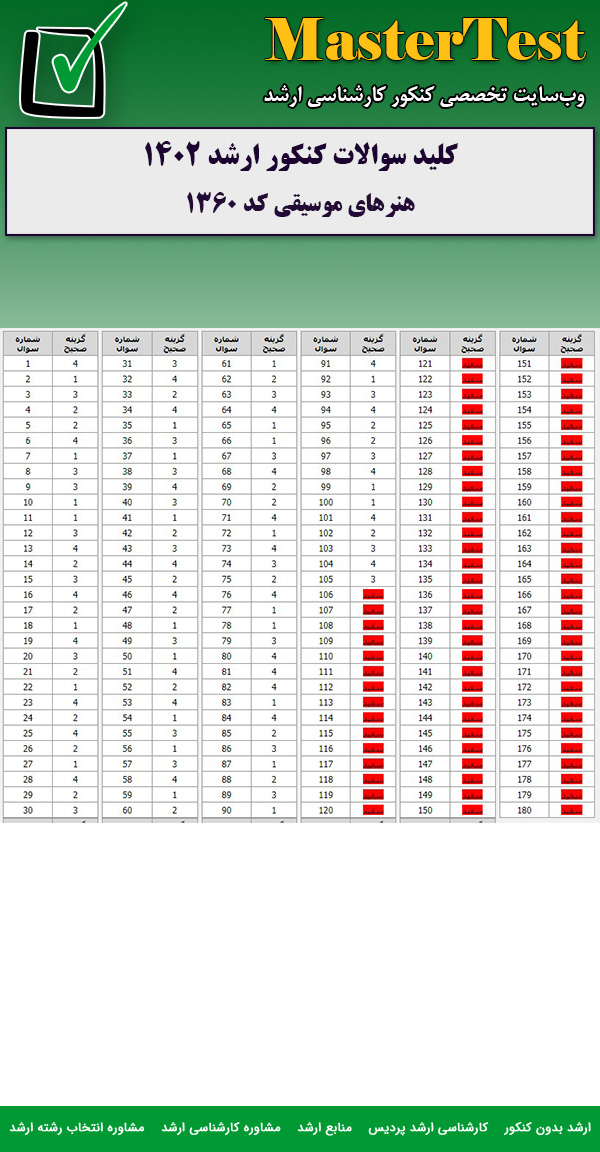
Task: Click the red answer cell for question 106
Action: point(373,594)
